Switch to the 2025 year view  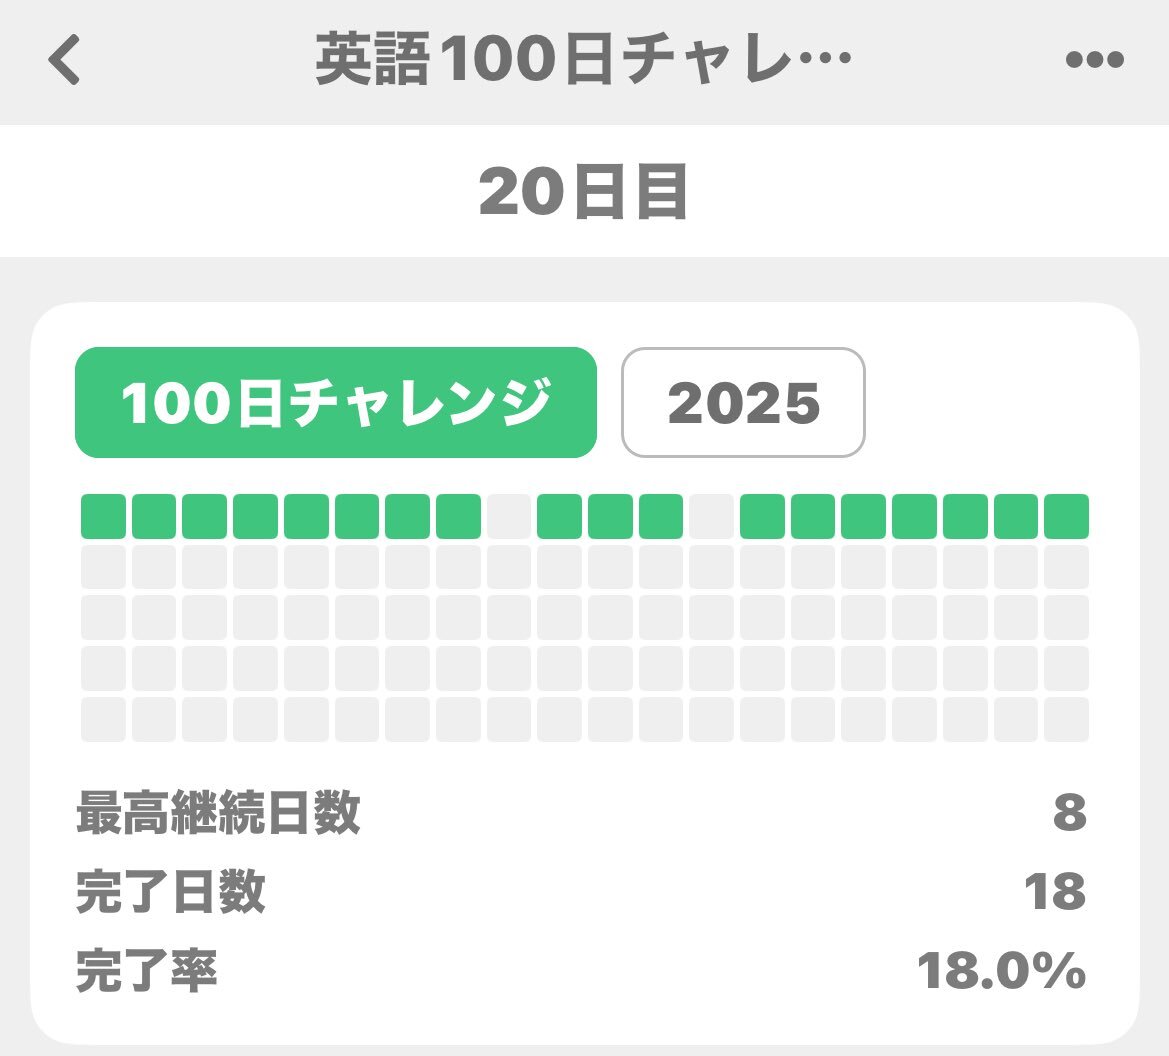[743, 402]
